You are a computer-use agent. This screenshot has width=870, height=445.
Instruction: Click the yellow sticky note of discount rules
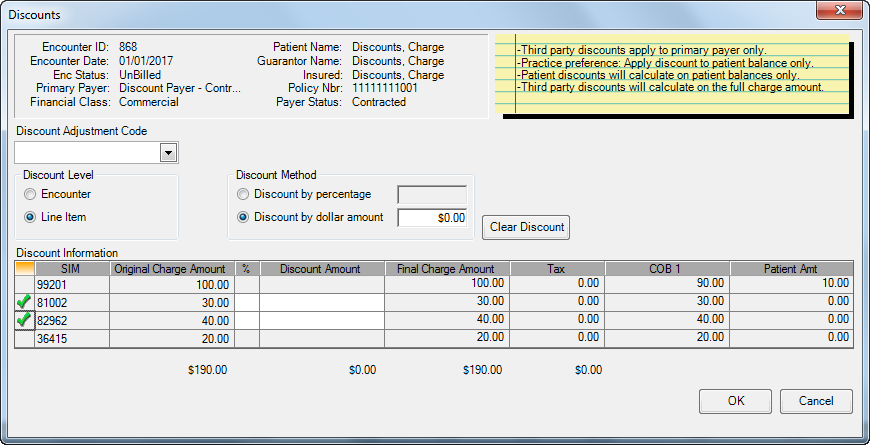tap(672, 73)
